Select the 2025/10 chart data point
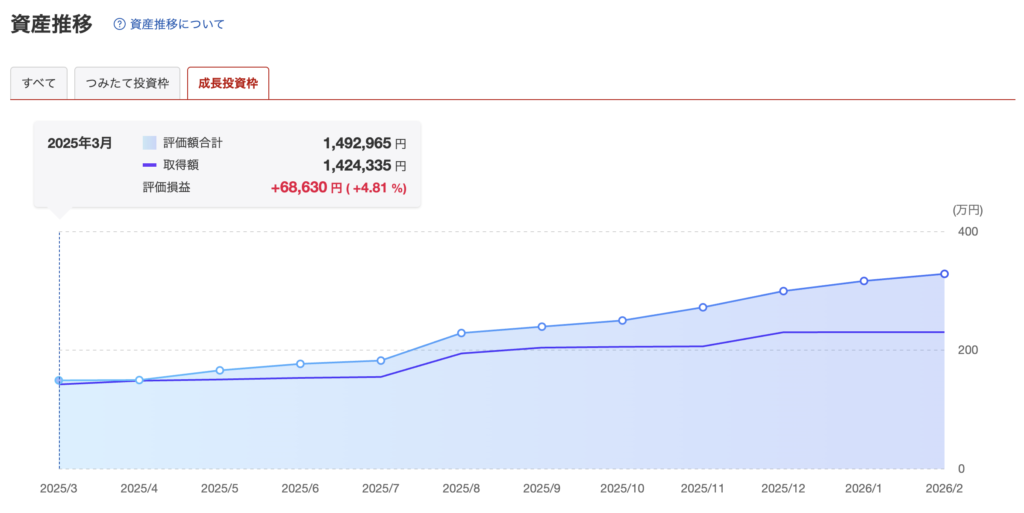 coord(622,321)
